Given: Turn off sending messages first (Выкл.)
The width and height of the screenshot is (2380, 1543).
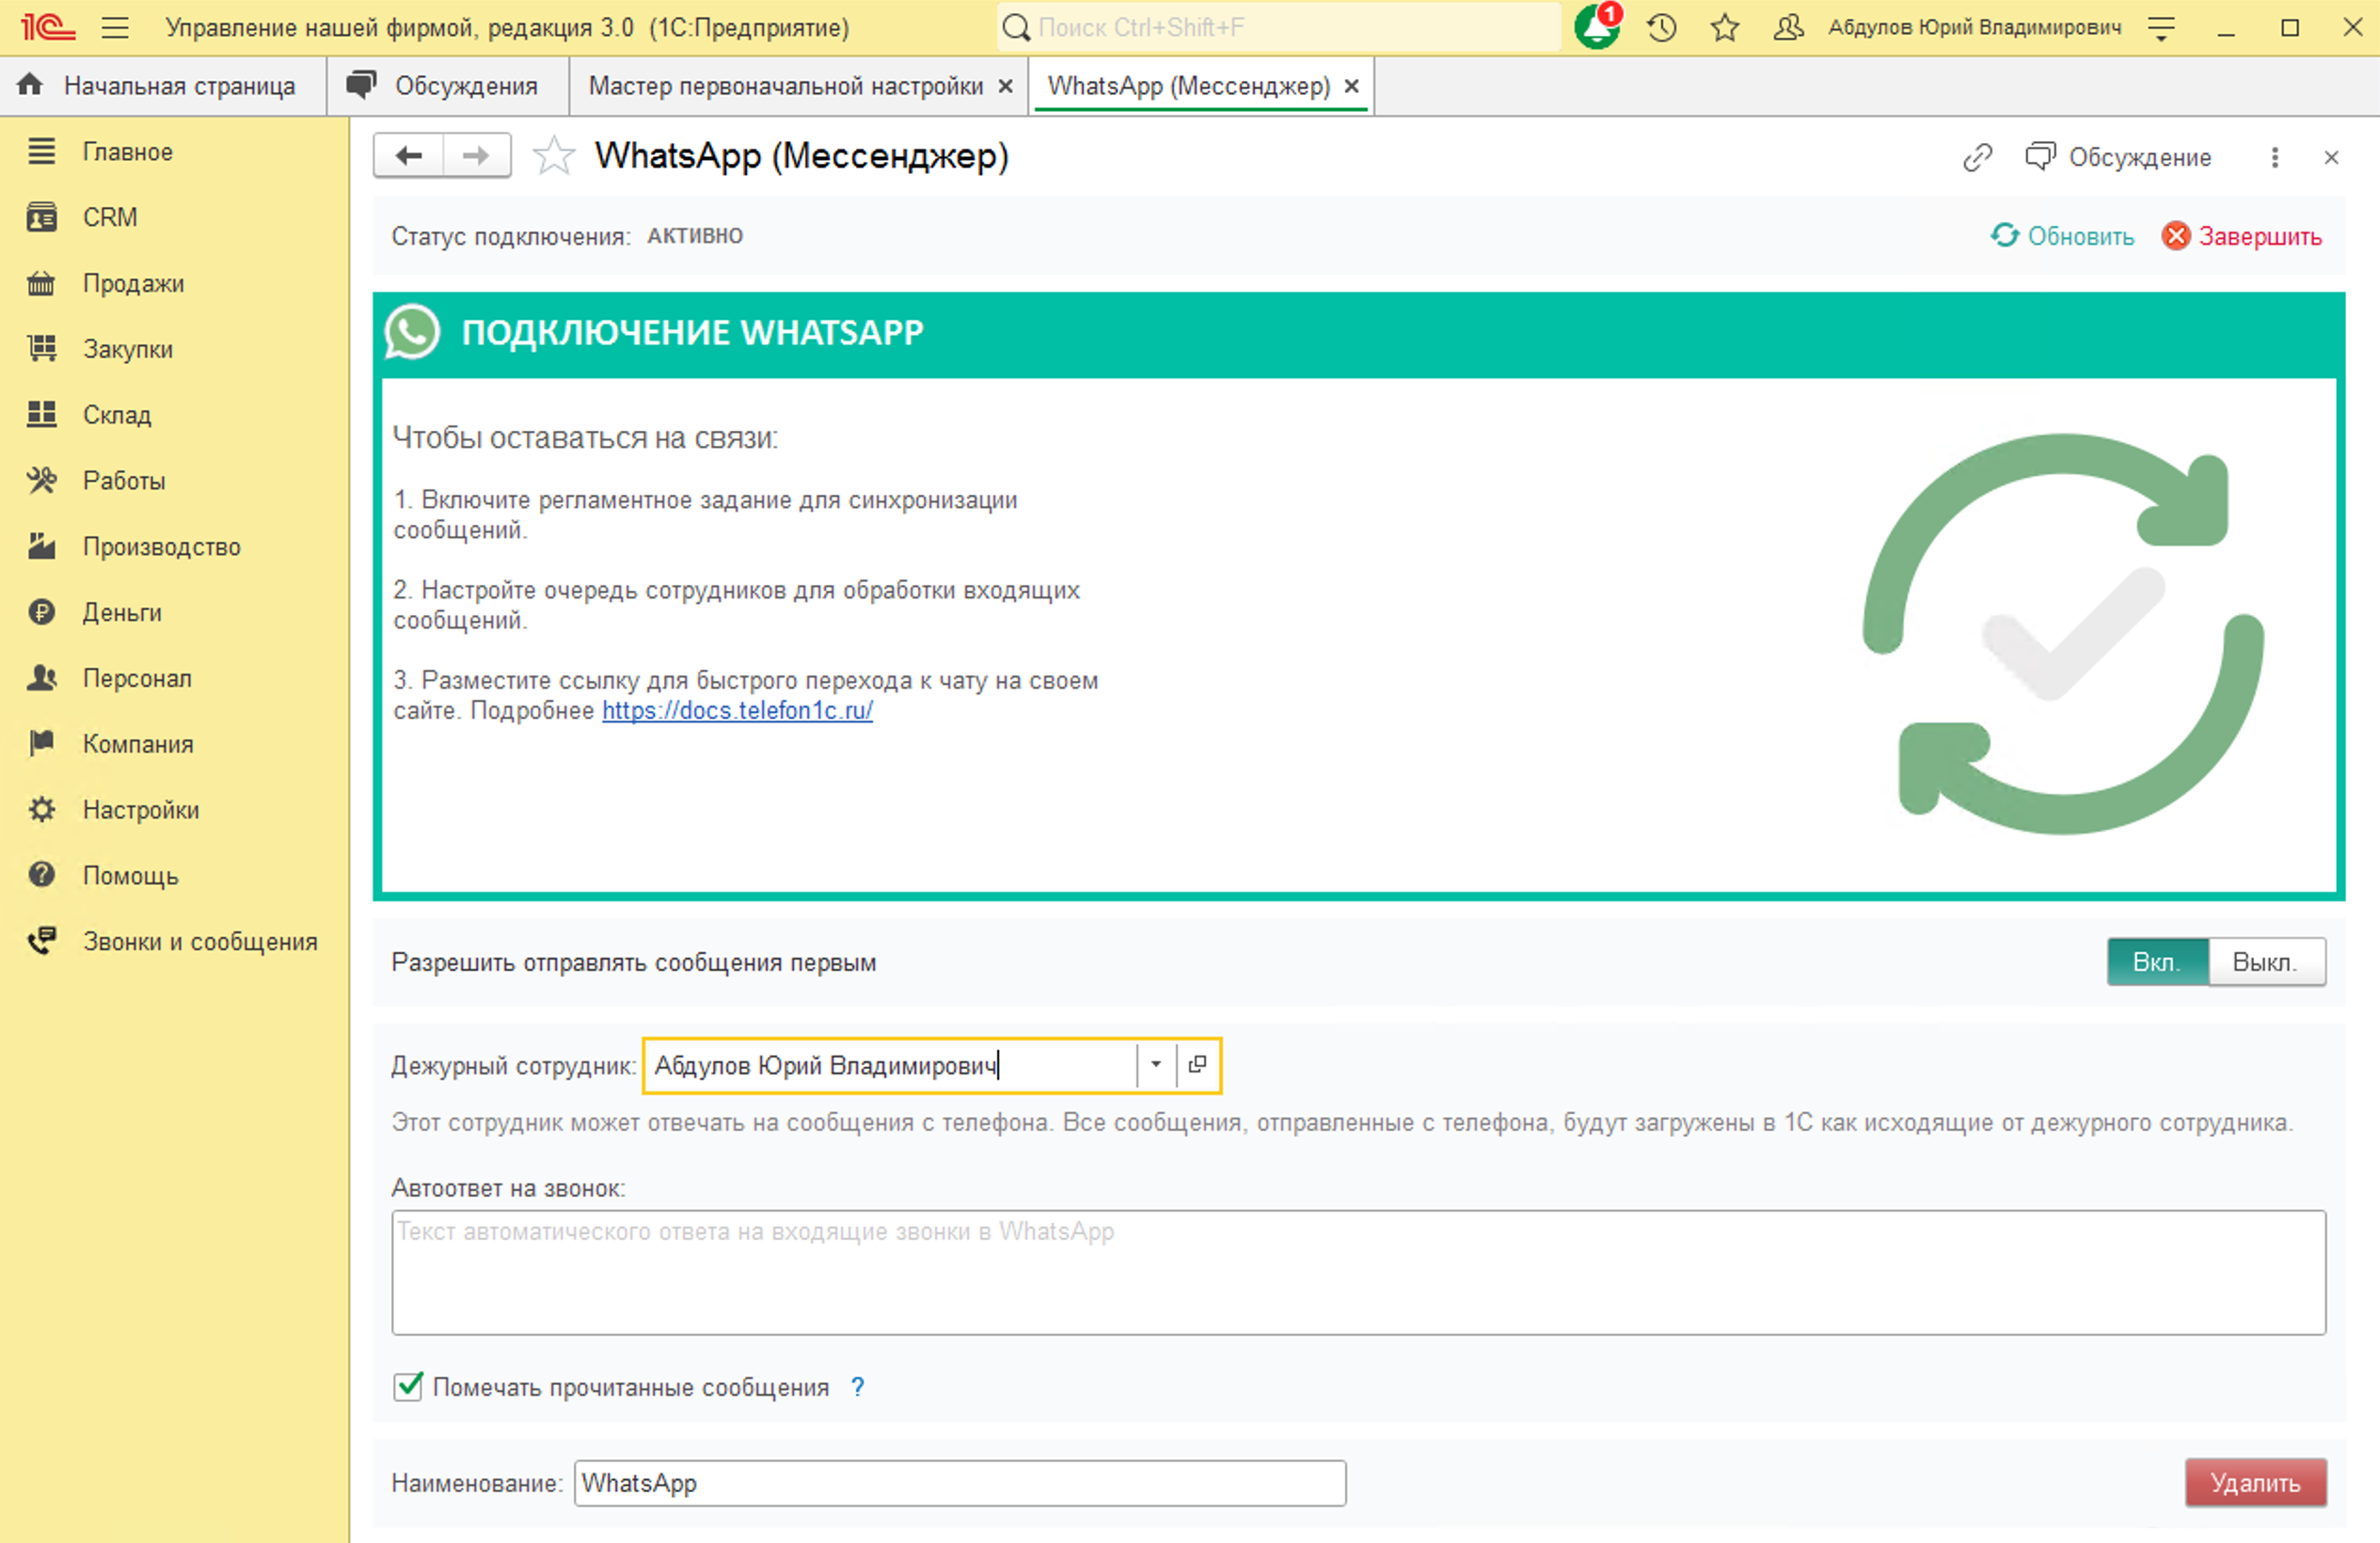Looking at the screenshot, I should pos(2264,961).
